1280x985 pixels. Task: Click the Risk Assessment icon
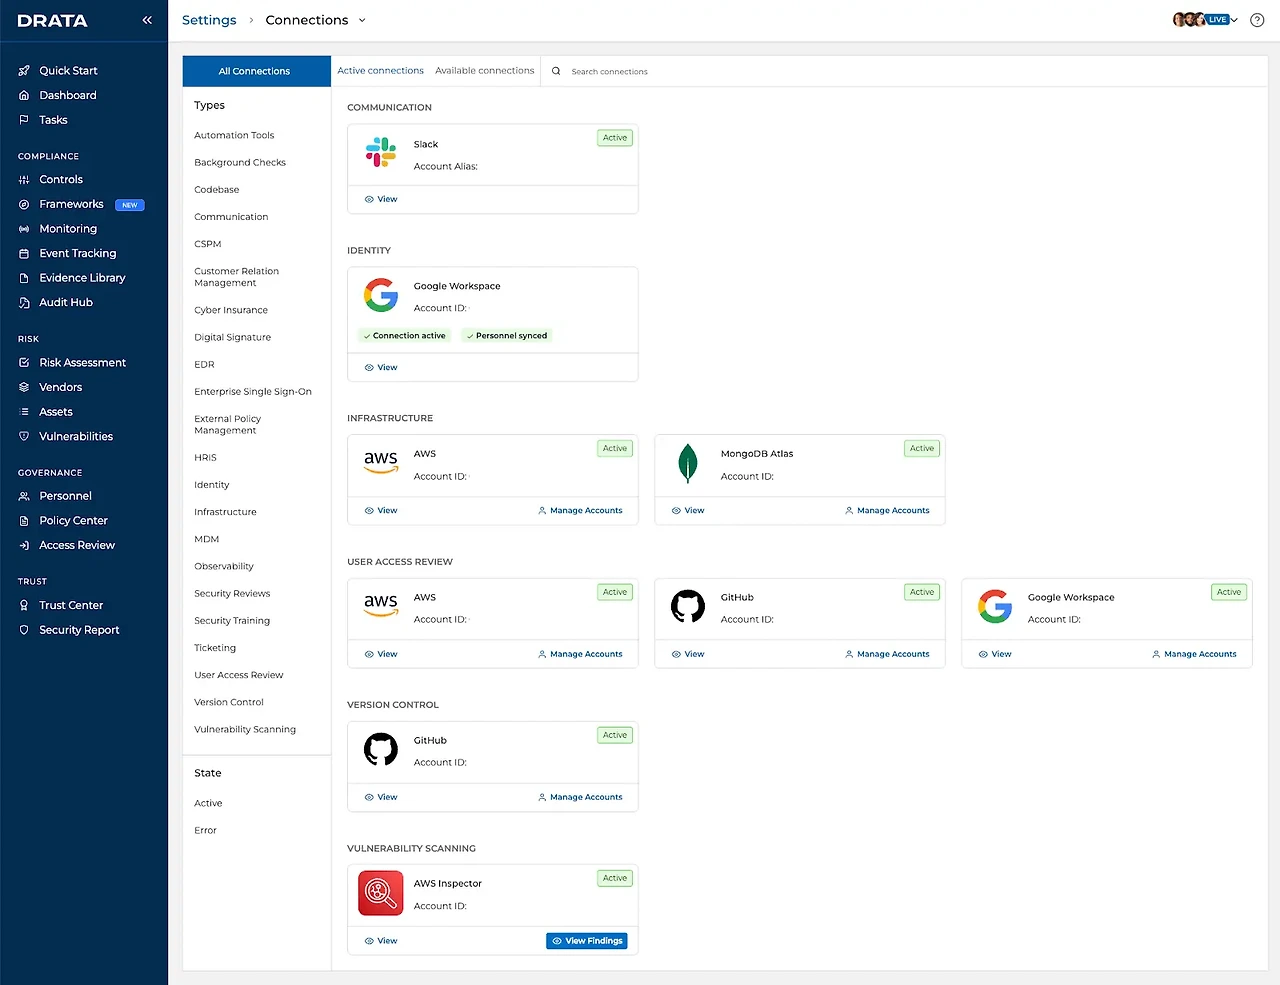click(24, 363)
